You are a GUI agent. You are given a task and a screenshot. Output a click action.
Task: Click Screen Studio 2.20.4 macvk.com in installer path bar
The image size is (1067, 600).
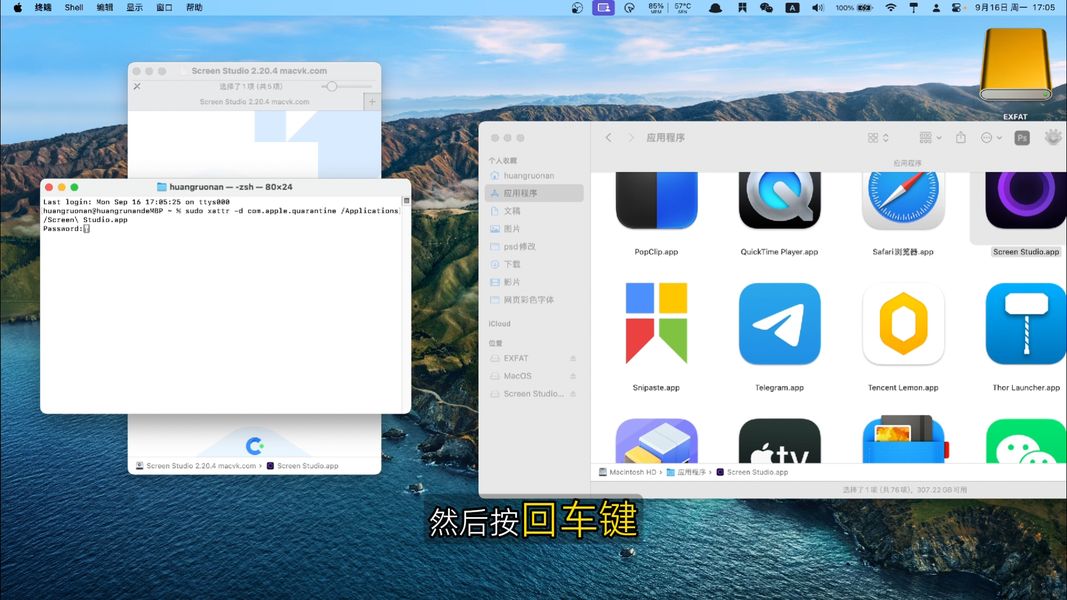(x=196, y=466)
